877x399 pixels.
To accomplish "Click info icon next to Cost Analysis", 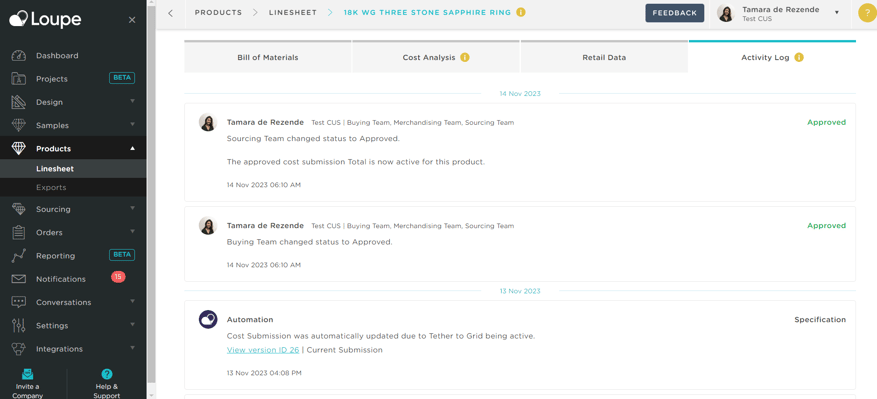I will 465,57.
